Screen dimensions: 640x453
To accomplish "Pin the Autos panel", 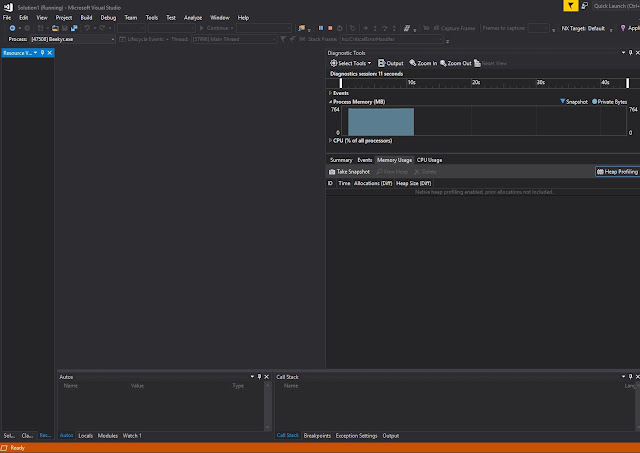I will [x=259, y=377].
